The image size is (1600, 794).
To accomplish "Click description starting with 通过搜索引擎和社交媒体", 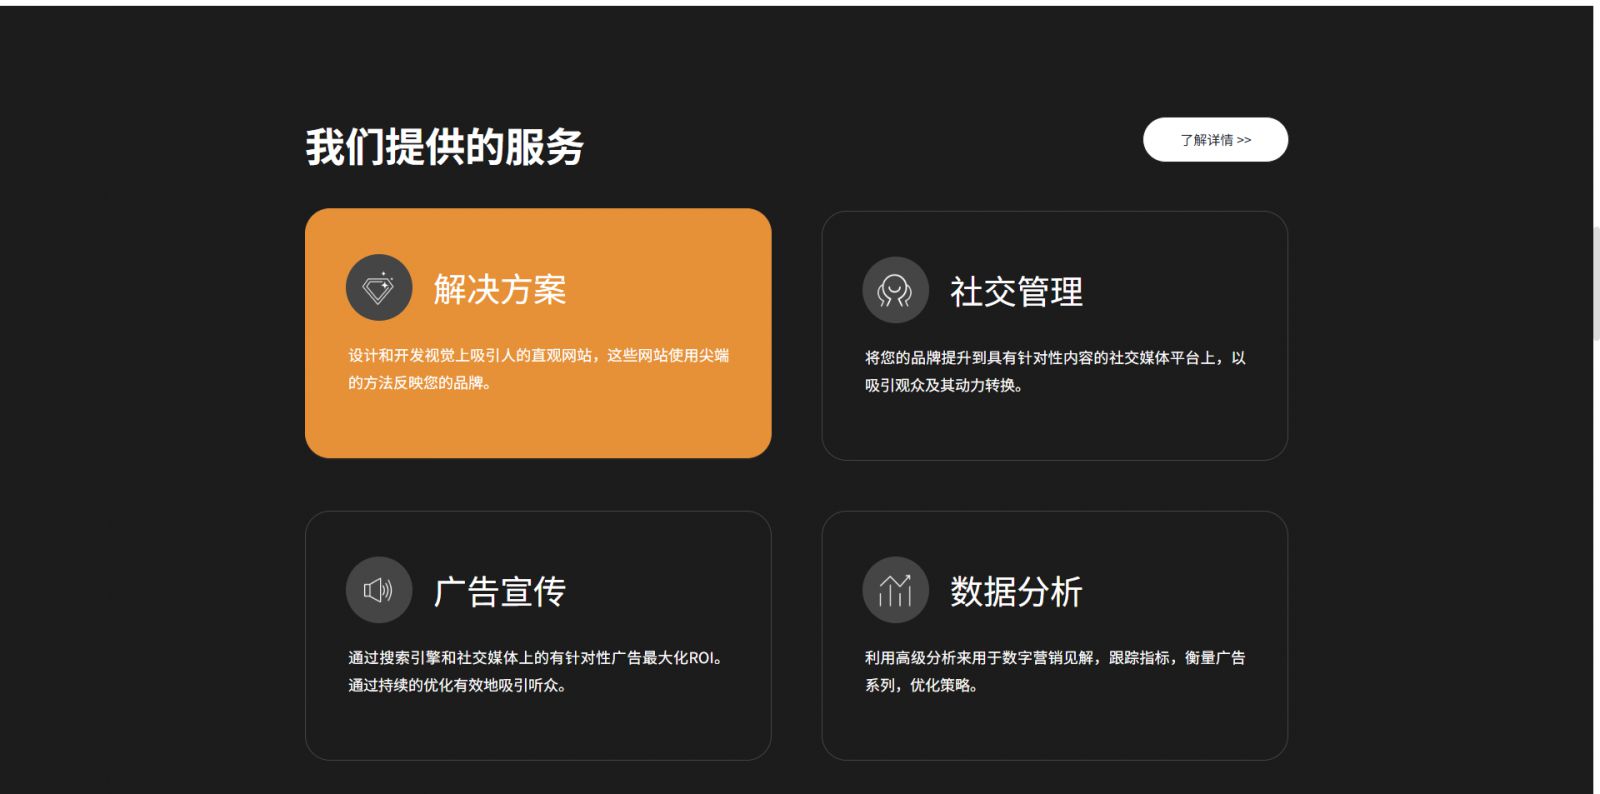I will pyautogui.click(x=535, y=671).
